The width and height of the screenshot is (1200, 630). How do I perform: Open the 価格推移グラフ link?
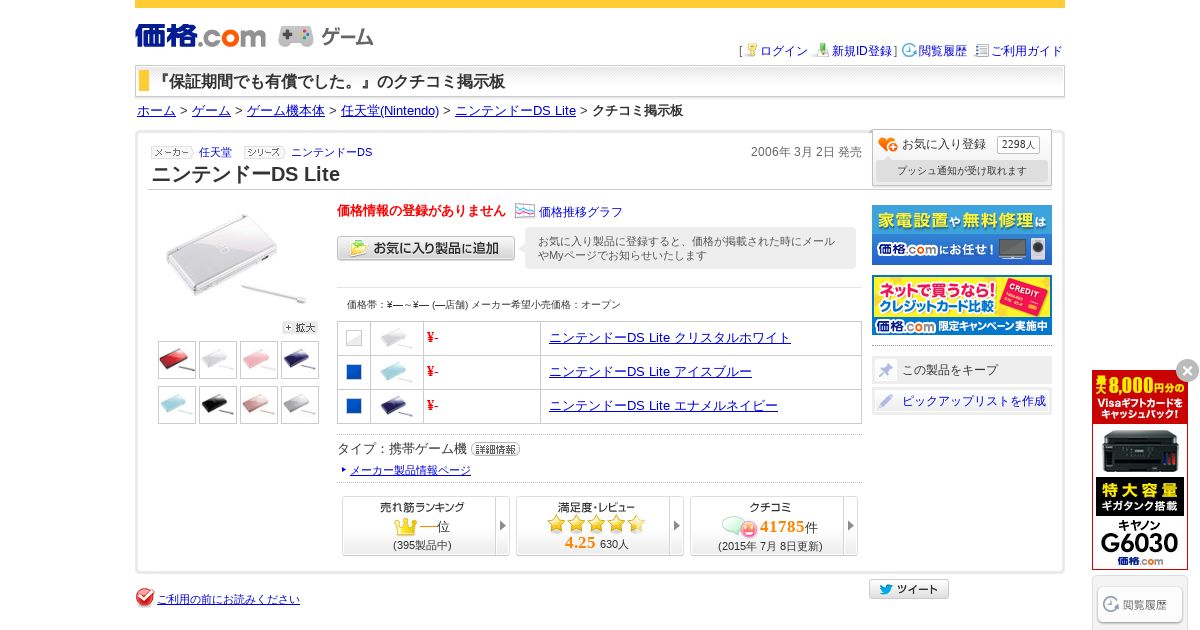580,212
